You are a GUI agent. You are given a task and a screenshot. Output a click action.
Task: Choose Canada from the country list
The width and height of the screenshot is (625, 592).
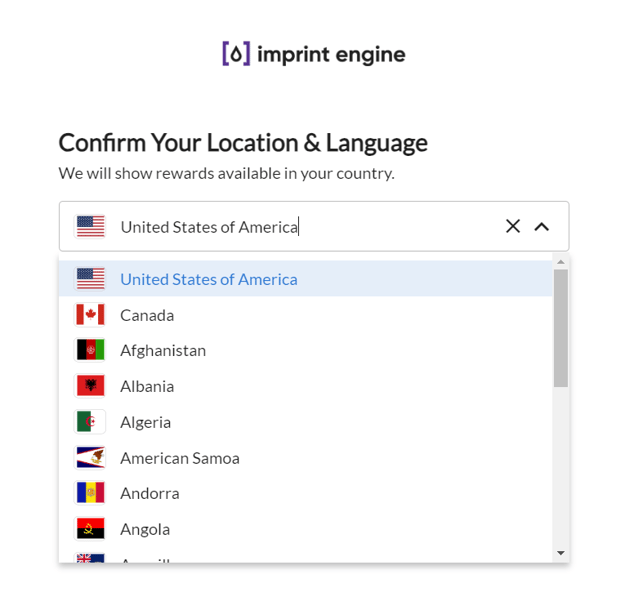[305, 315]
